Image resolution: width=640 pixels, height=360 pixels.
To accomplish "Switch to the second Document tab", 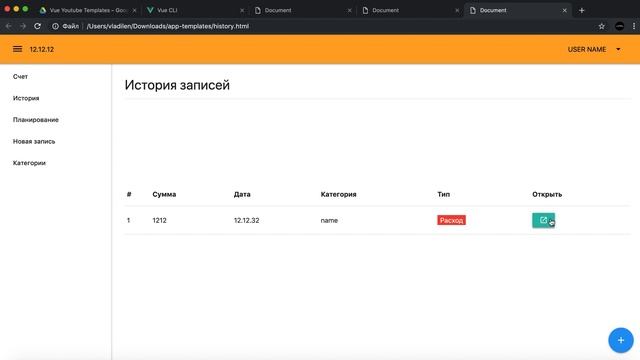I will coord(410,10).
